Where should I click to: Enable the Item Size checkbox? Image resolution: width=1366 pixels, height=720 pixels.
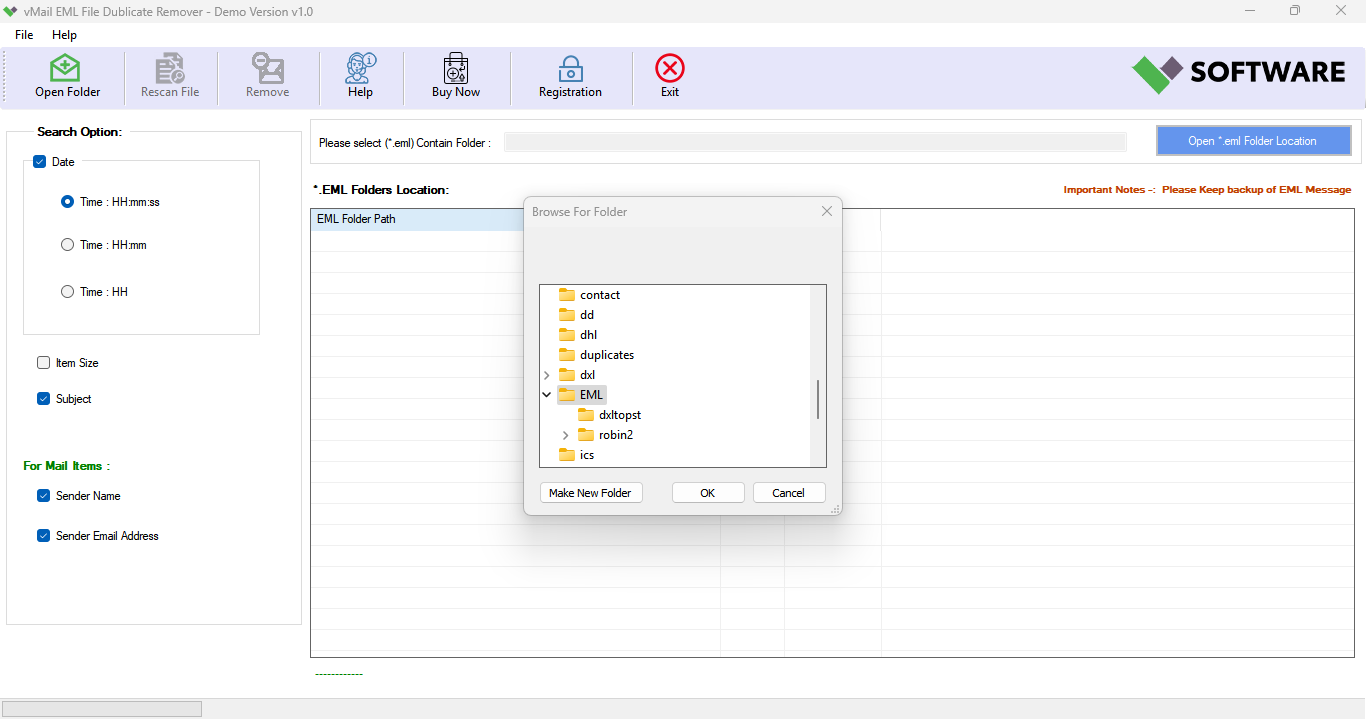tap(43, 363)
